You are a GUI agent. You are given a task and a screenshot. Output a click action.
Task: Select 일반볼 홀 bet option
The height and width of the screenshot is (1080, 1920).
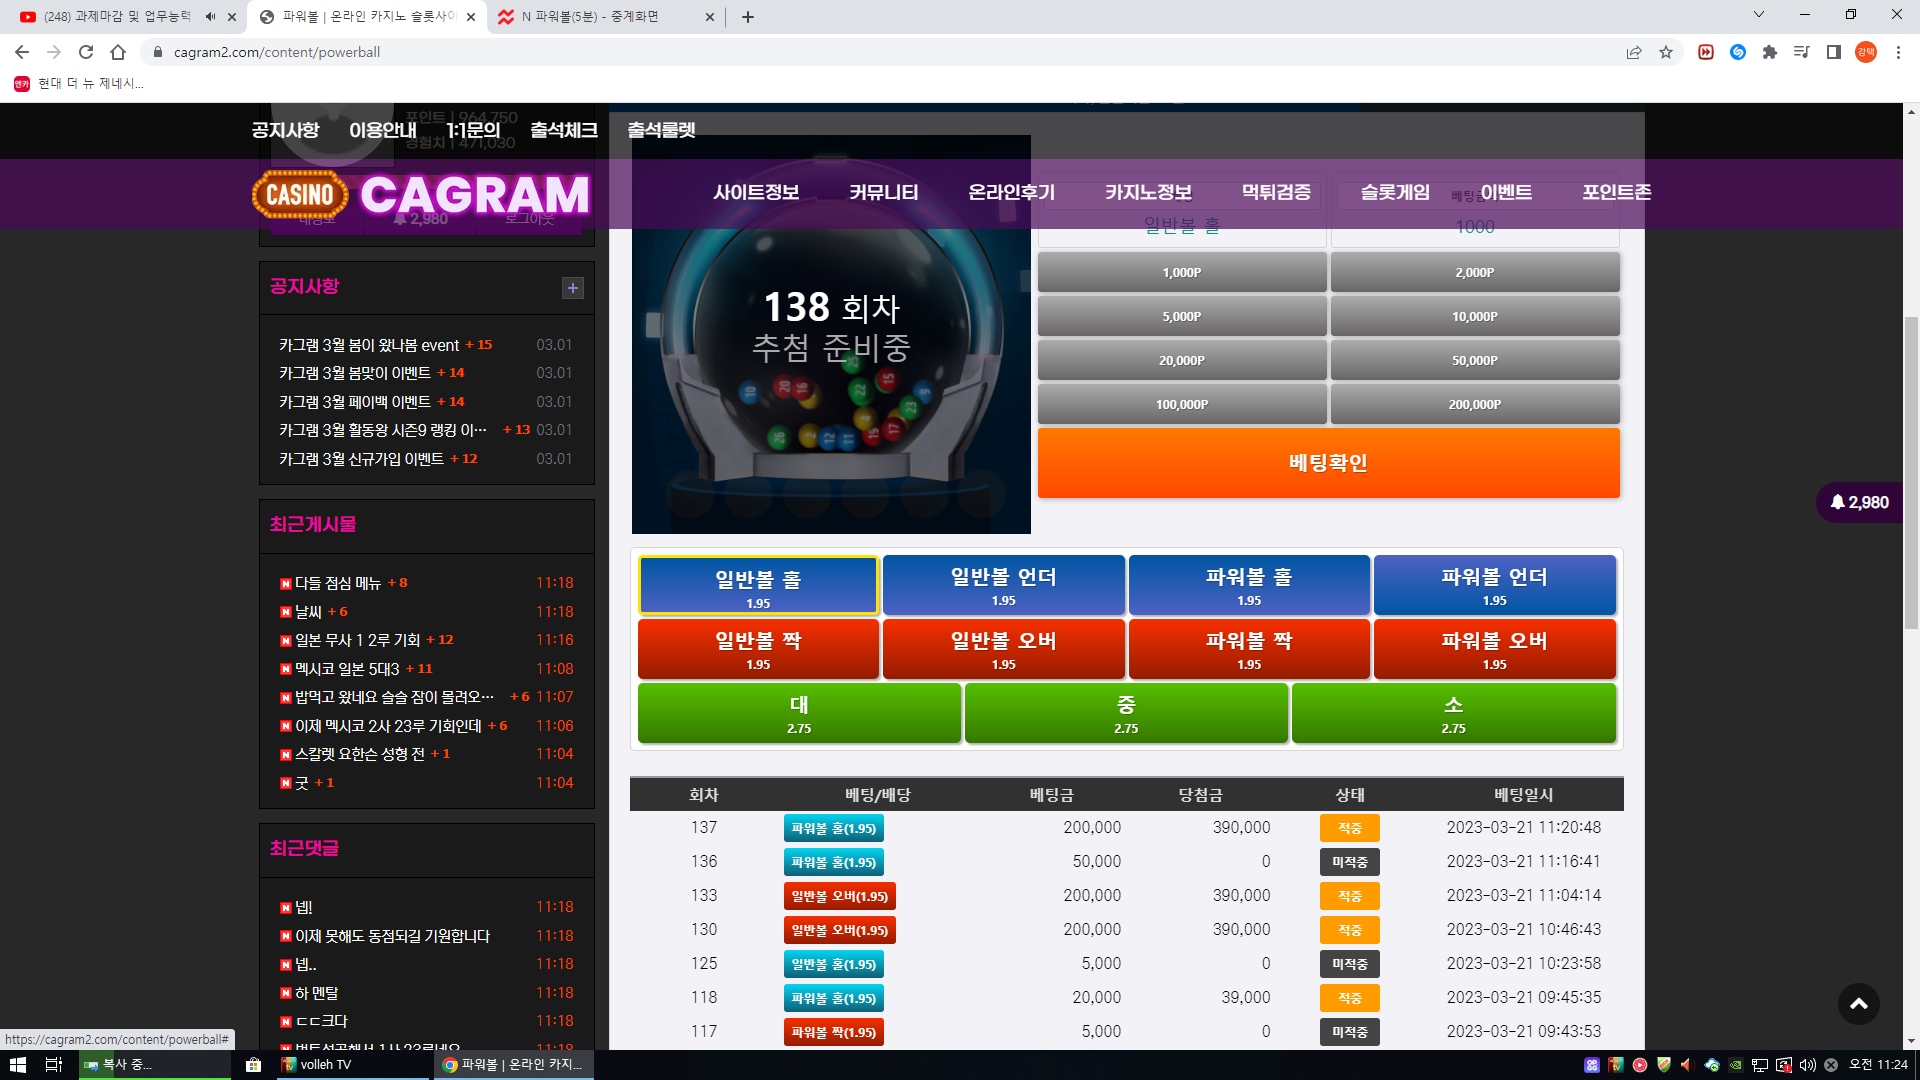coord(758,586)
